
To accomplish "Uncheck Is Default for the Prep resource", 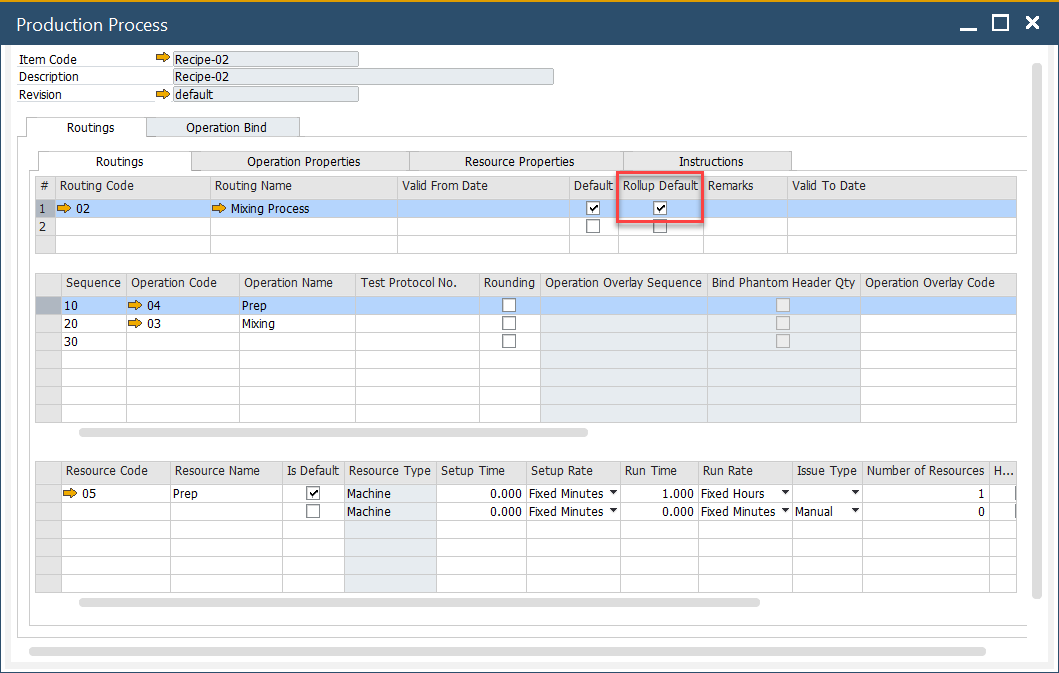I will pyautogui.click(x=313, y=492).
